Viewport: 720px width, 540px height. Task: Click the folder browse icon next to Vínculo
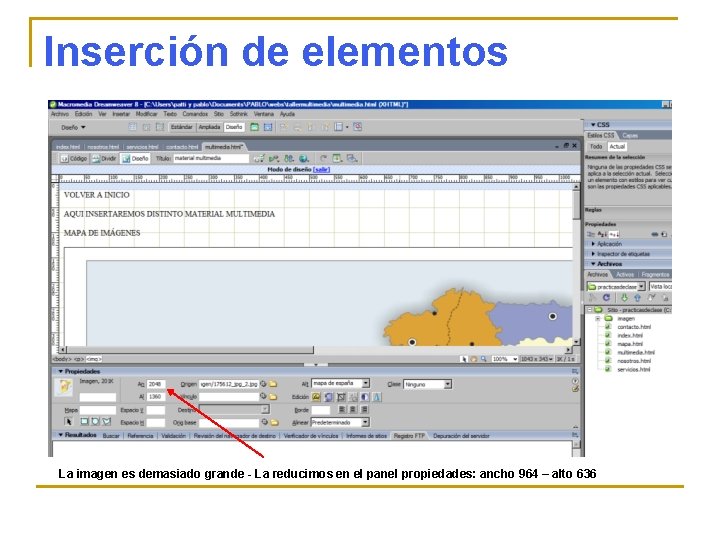pos(273,396)
